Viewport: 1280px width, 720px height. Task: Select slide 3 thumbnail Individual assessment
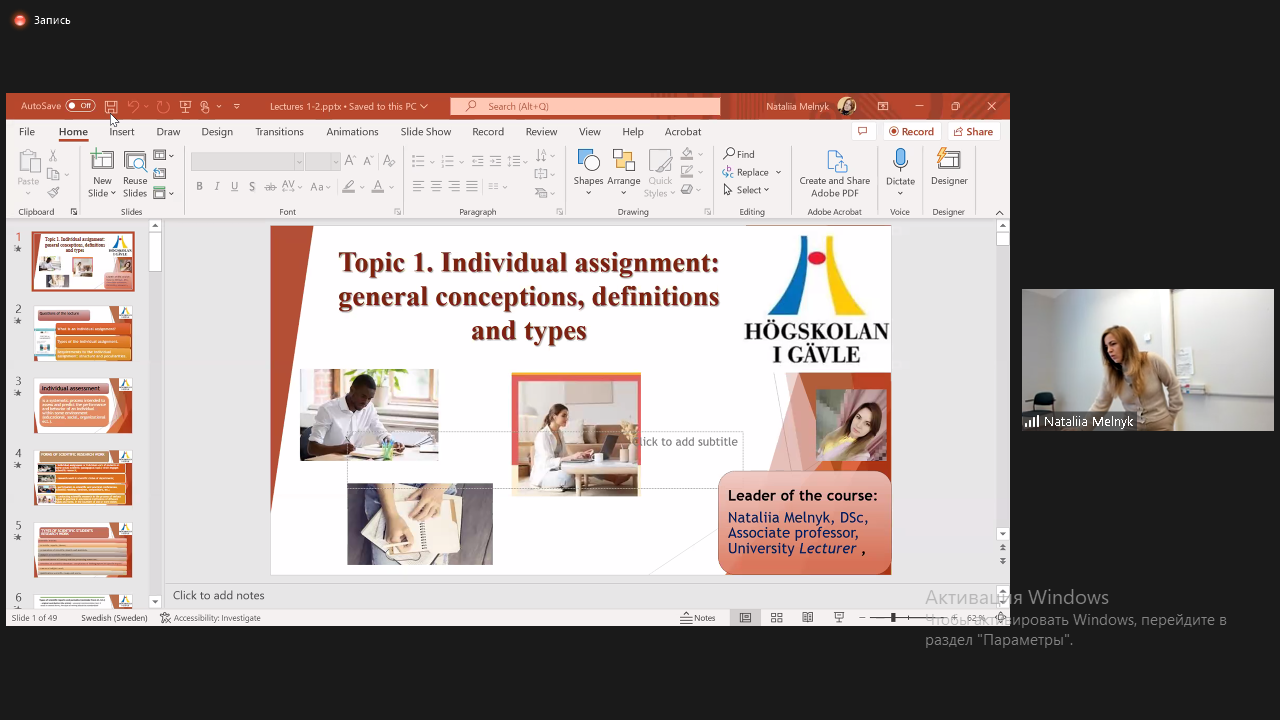(x=83, y=405)
